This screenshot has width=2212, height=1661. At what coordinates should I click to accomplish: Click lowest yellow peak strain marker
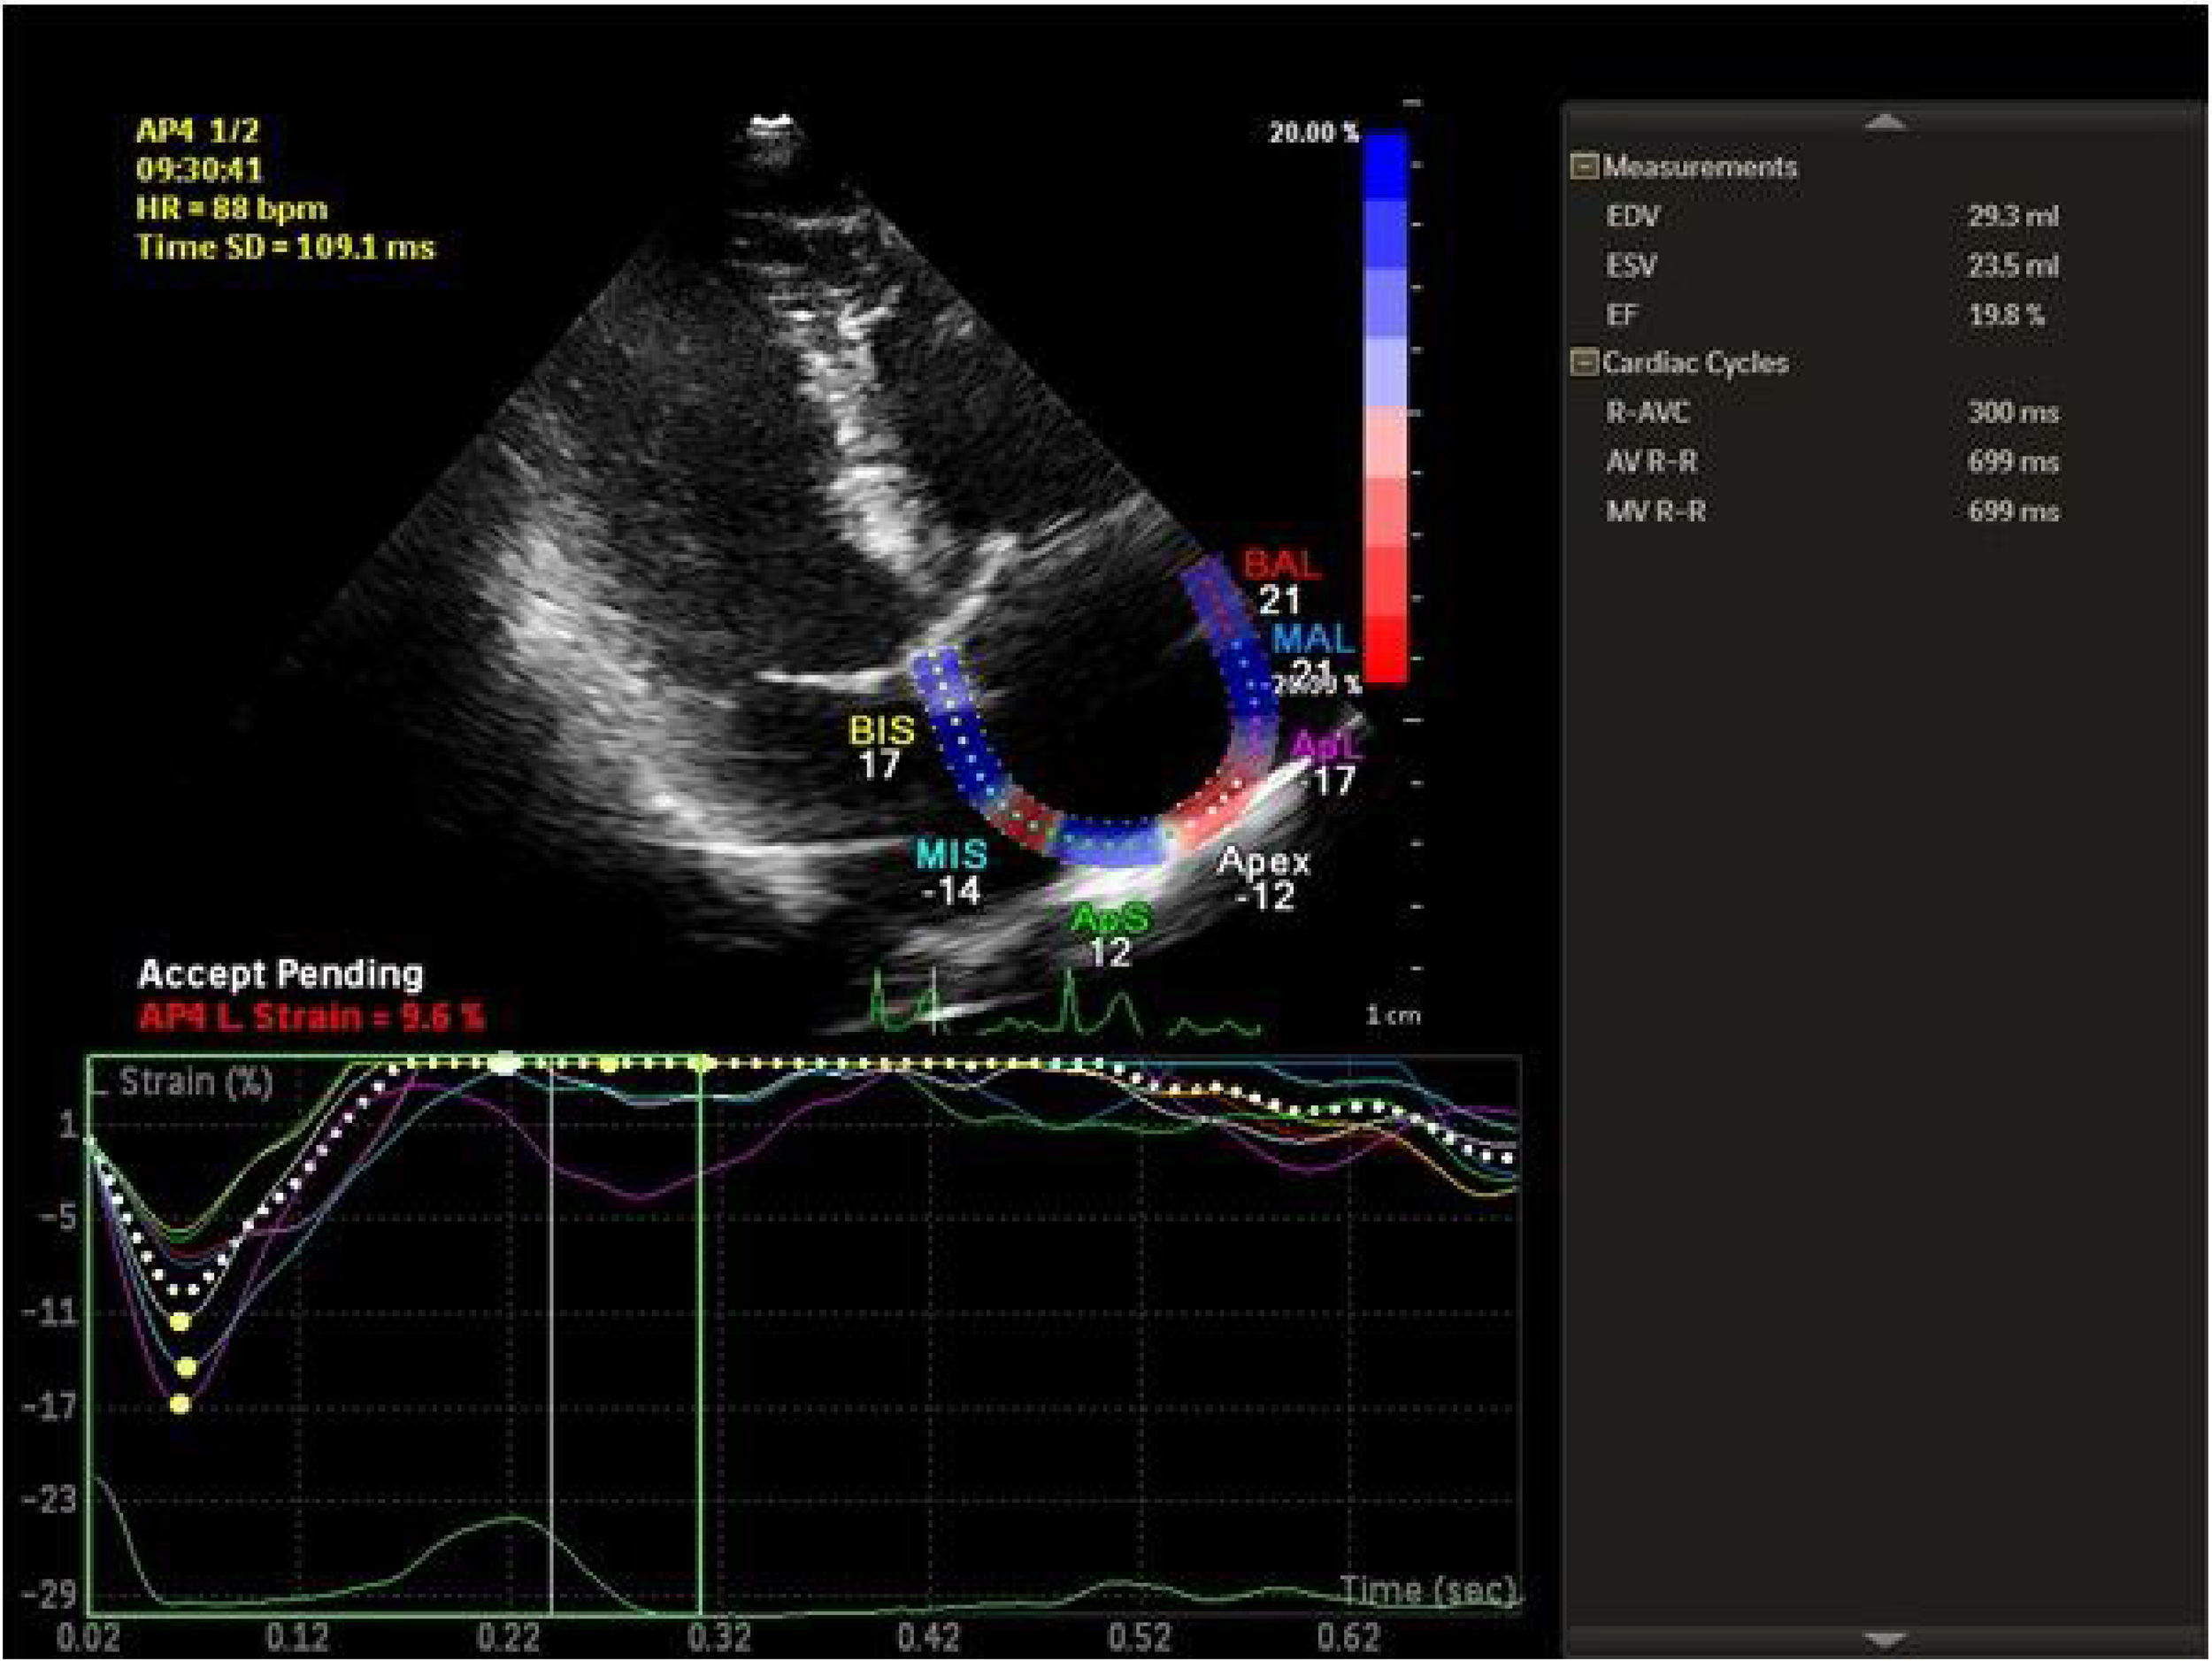coord(180,1404)
